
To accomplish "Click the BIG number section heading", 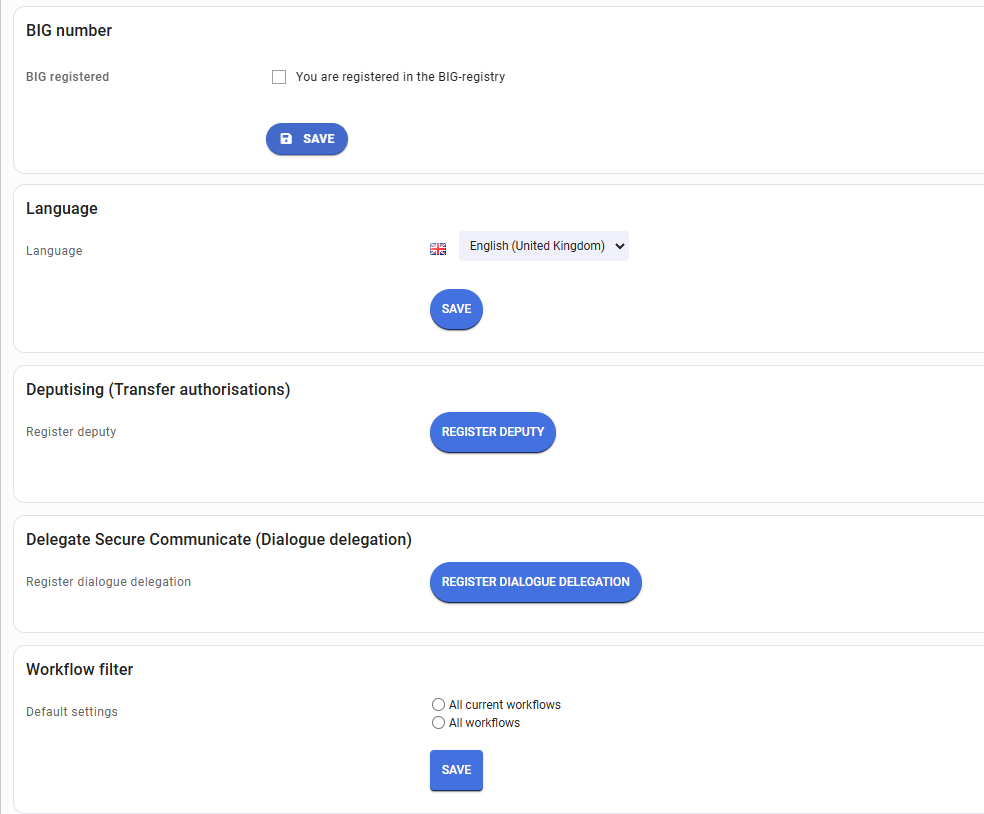I will tap(69, 31).
